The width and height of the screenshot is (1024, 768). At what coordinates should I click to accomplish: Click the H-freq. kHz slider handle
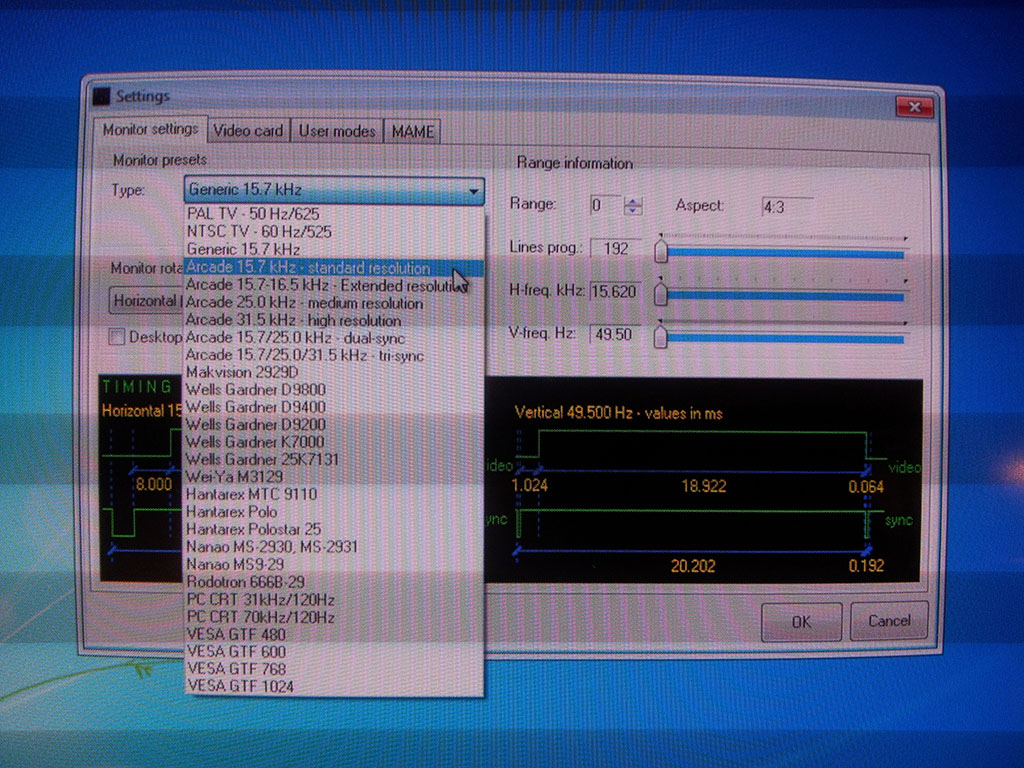pos(661,294)
